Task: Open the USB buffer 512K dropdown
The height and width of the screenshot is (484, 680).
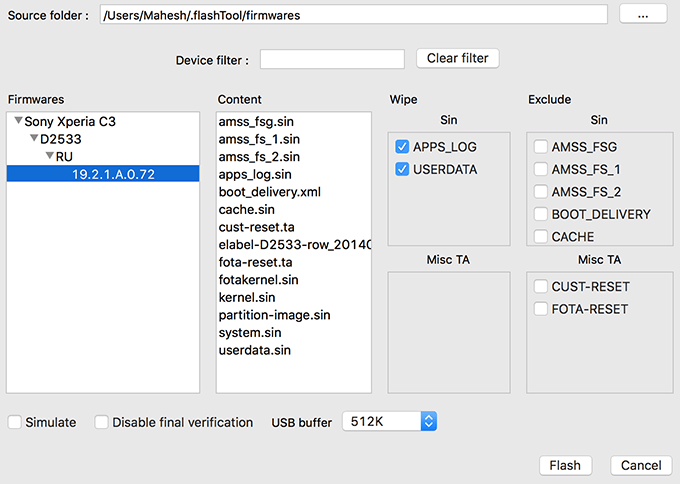Action: [x=390, y=422]
